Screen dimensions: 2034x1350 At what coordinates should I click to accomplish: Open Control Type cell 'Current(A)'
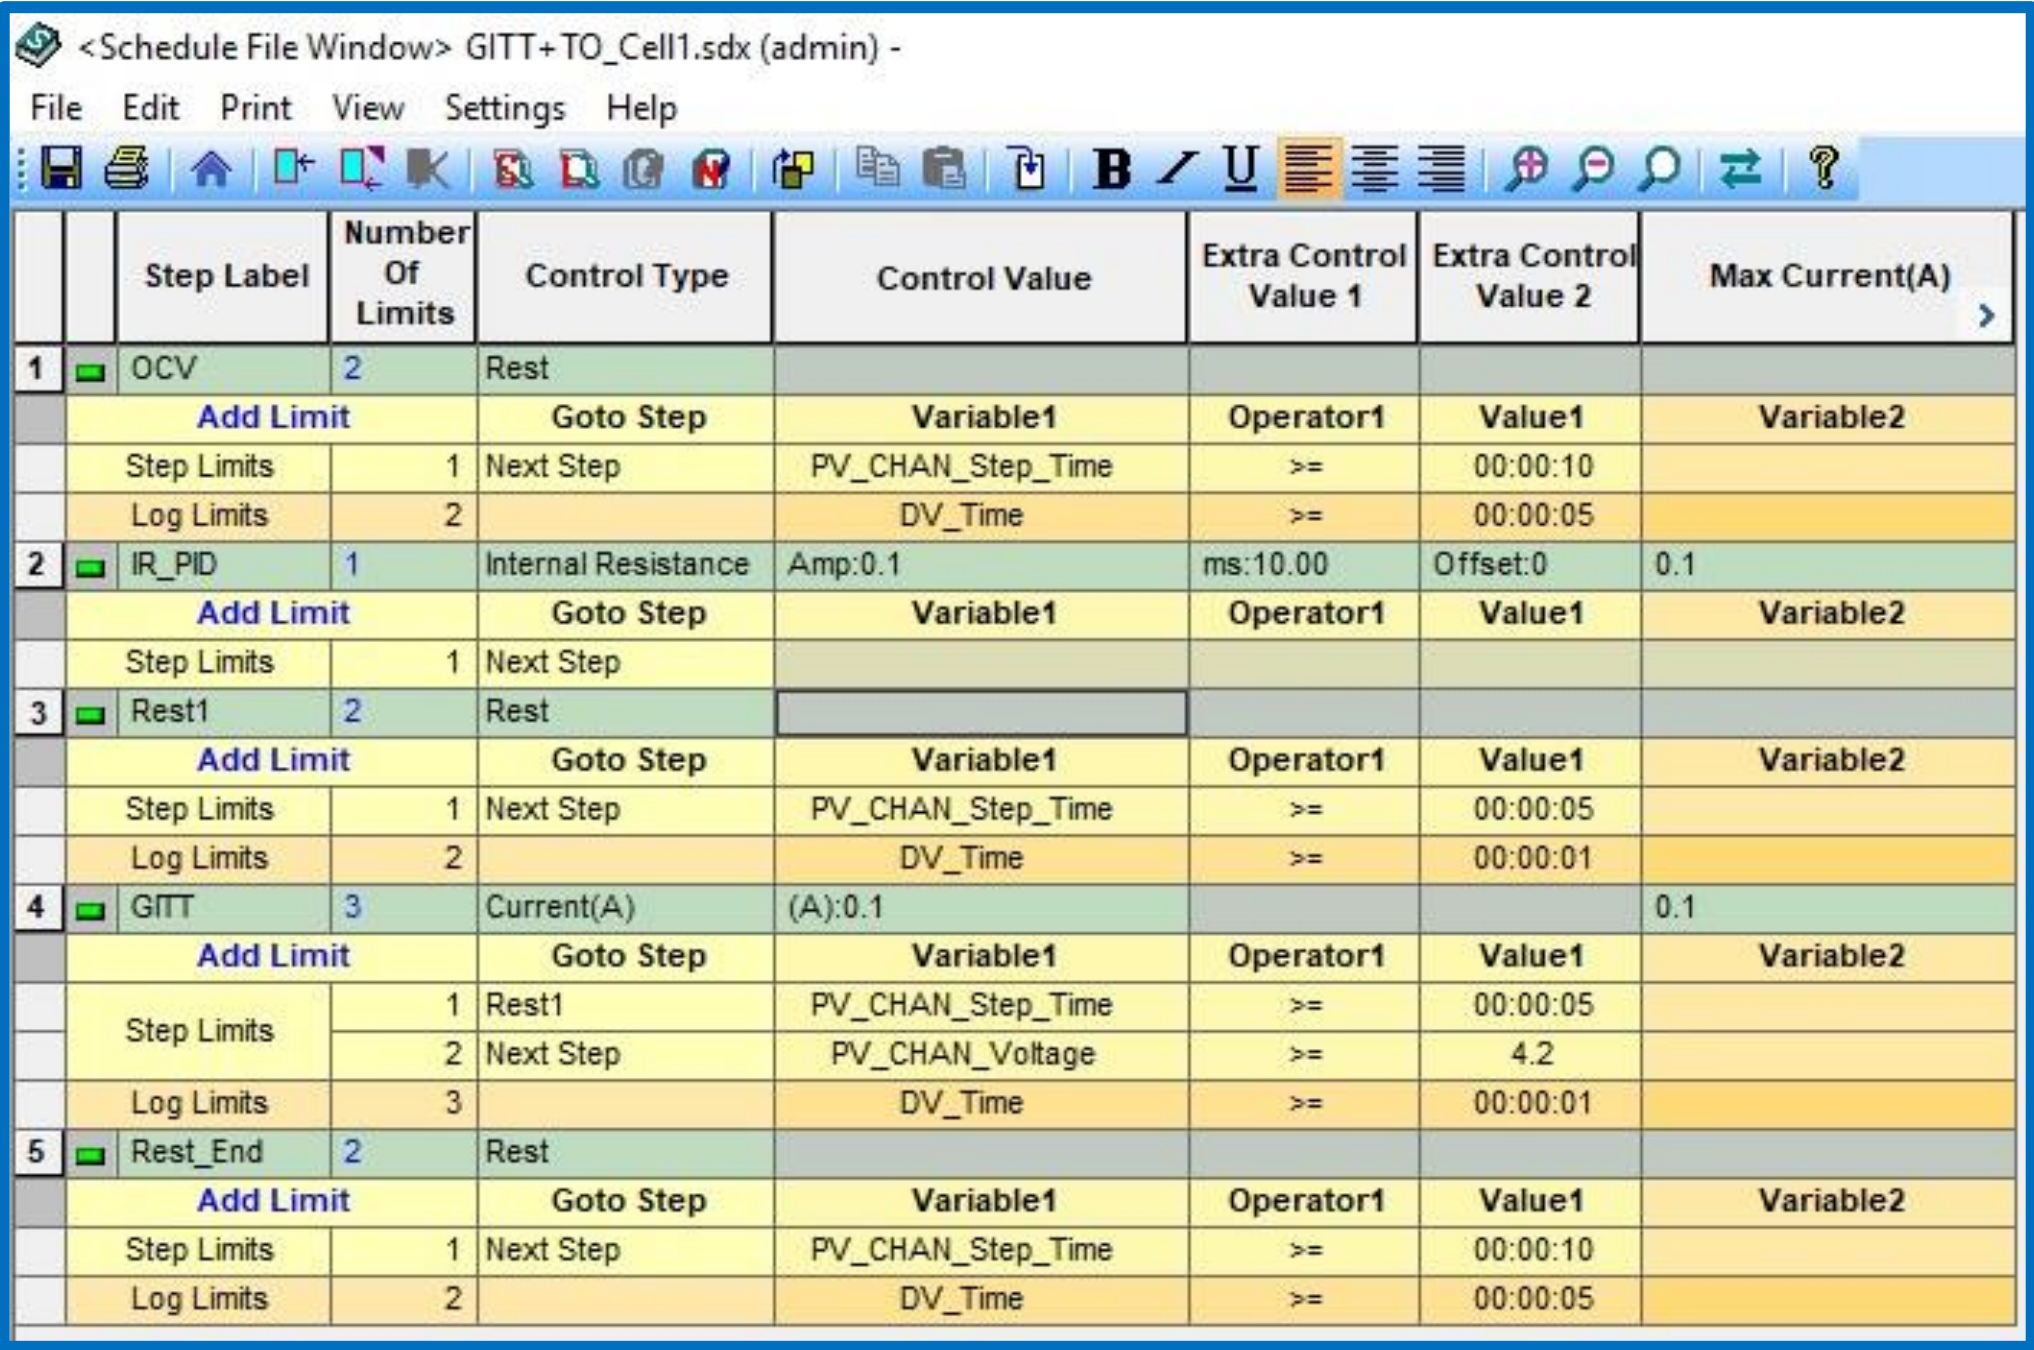625,908
